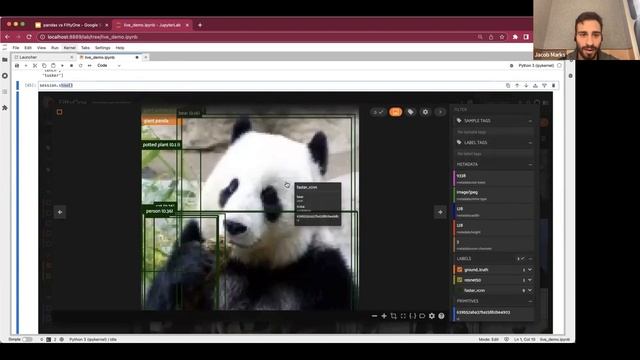Expand ground_truth field chevron

[530, 270]
